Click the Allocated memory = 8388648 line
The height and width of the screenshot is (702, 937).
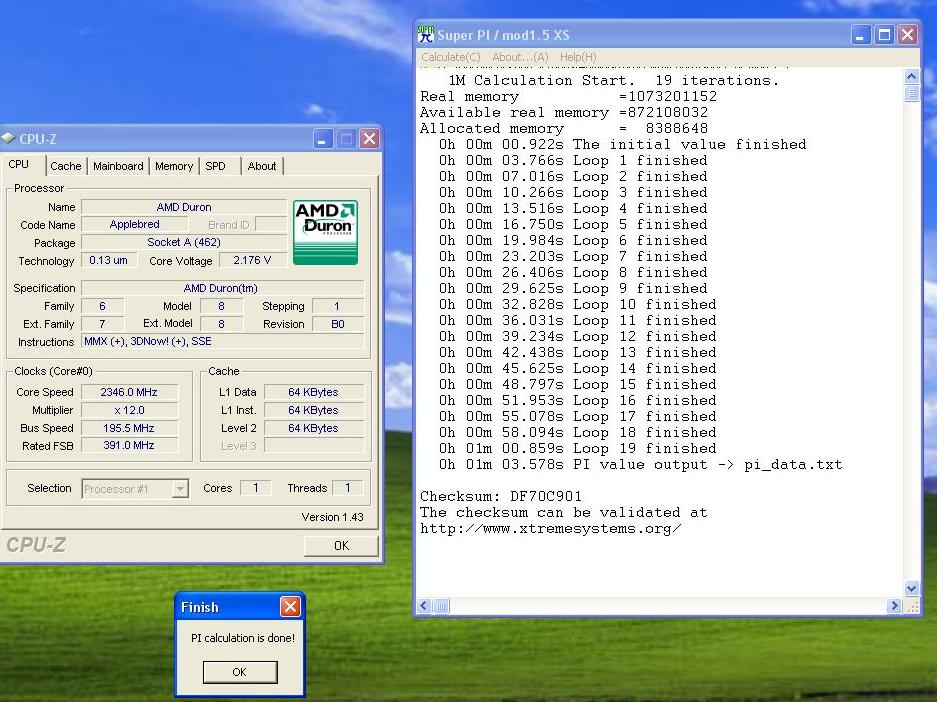pyautogui.click(x=564, y=128)
